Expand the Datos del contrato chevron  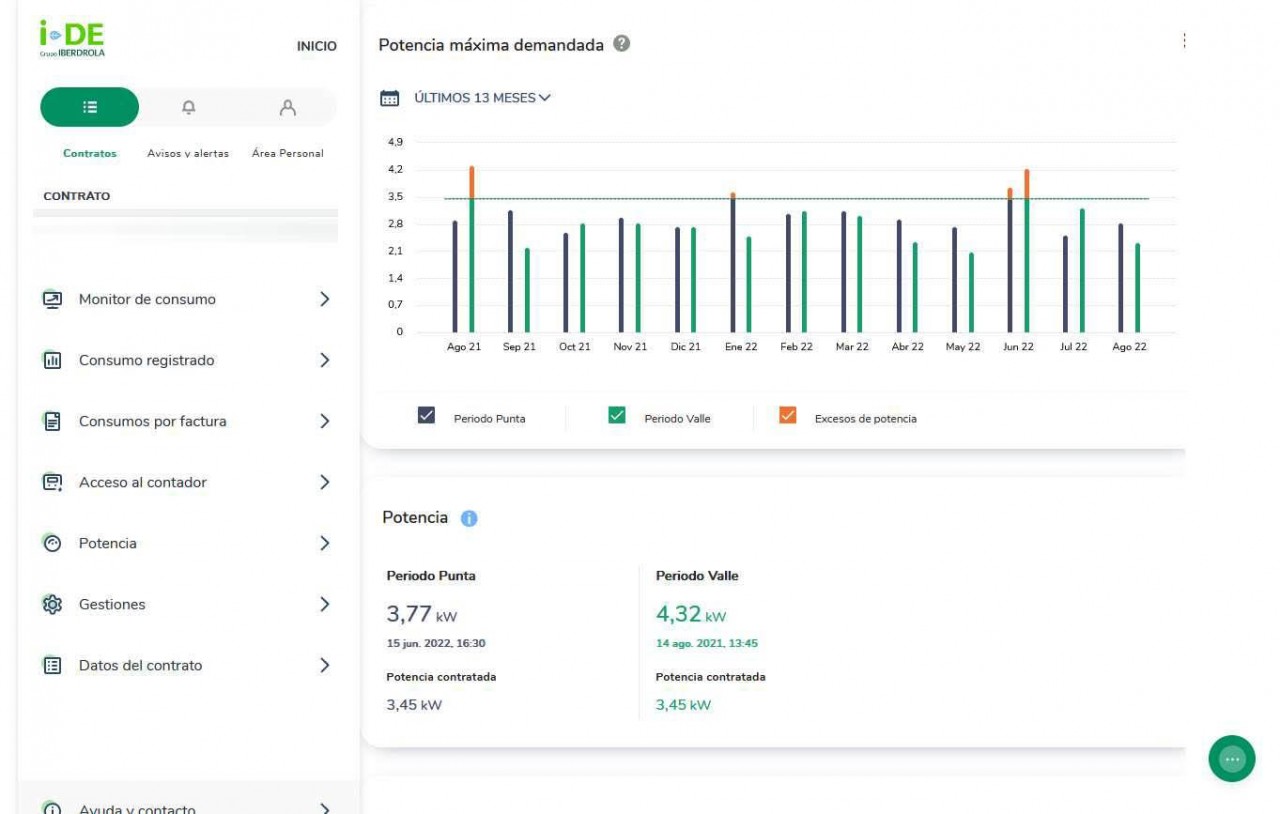coord(323,665)
